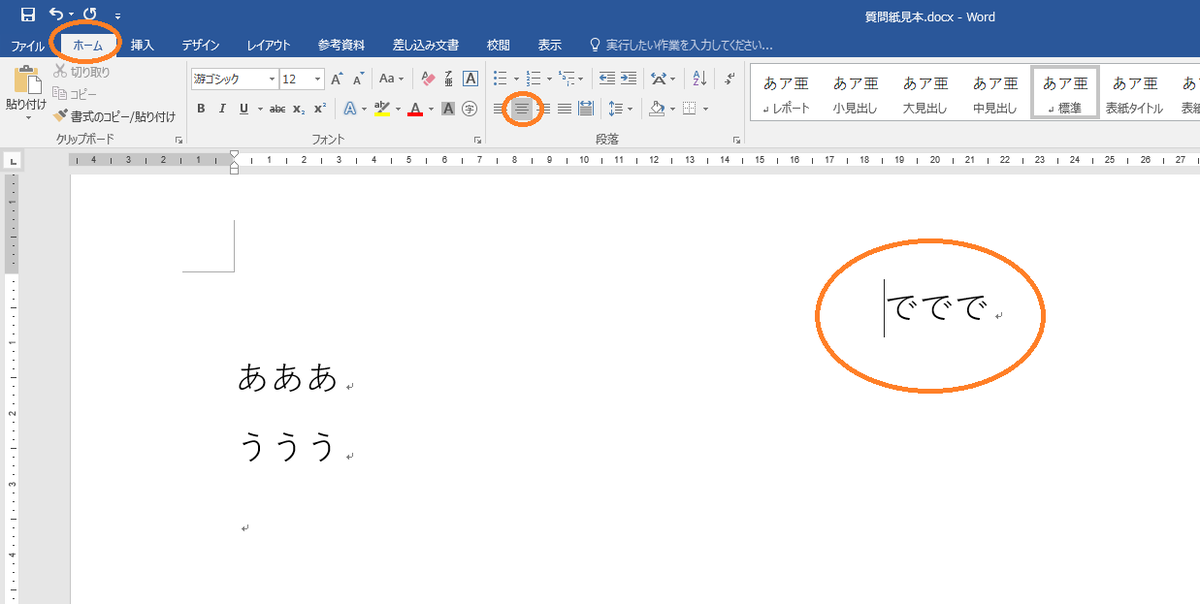Justify the paragraph
This screenshot has width=1200, height=604.
(564, 108)
